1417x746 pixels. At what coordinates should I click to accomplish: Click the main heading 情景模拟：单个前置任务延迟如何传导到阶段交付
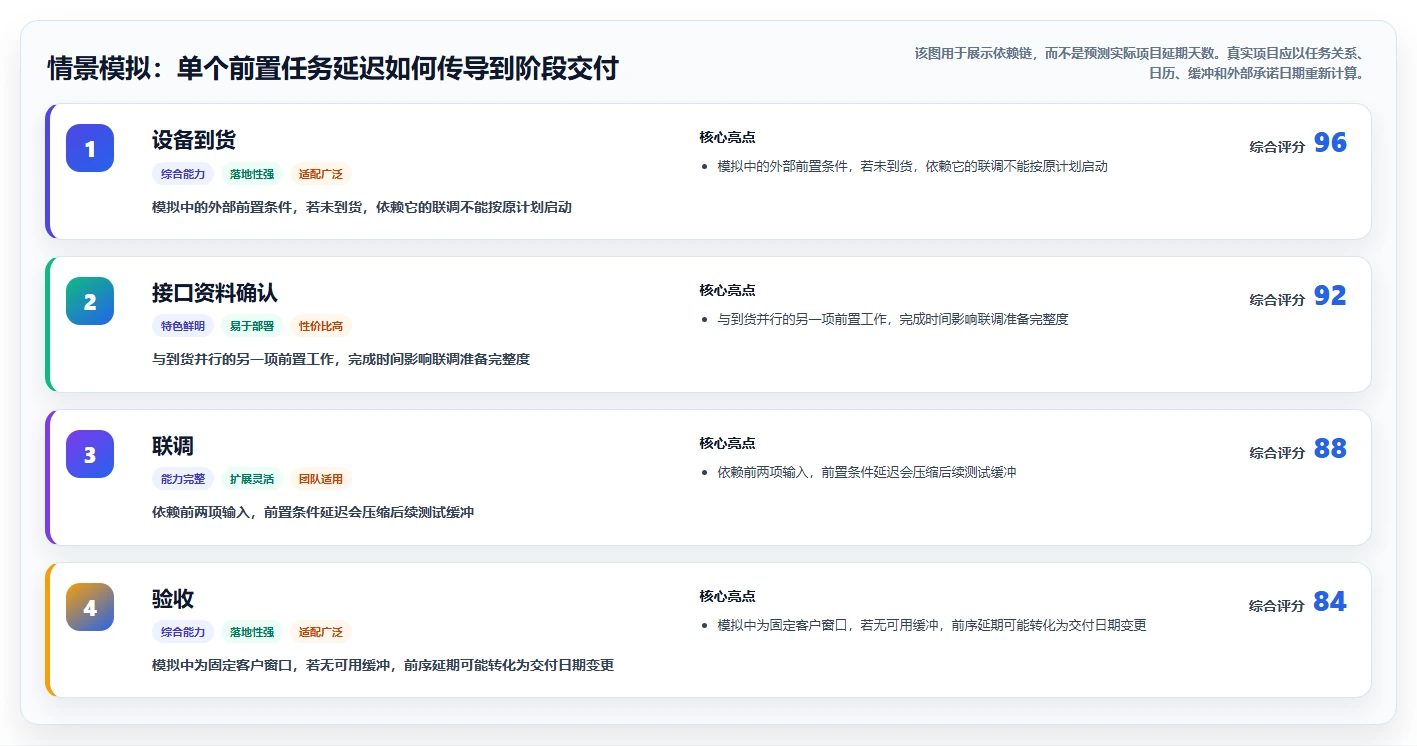tap(333, 69)
